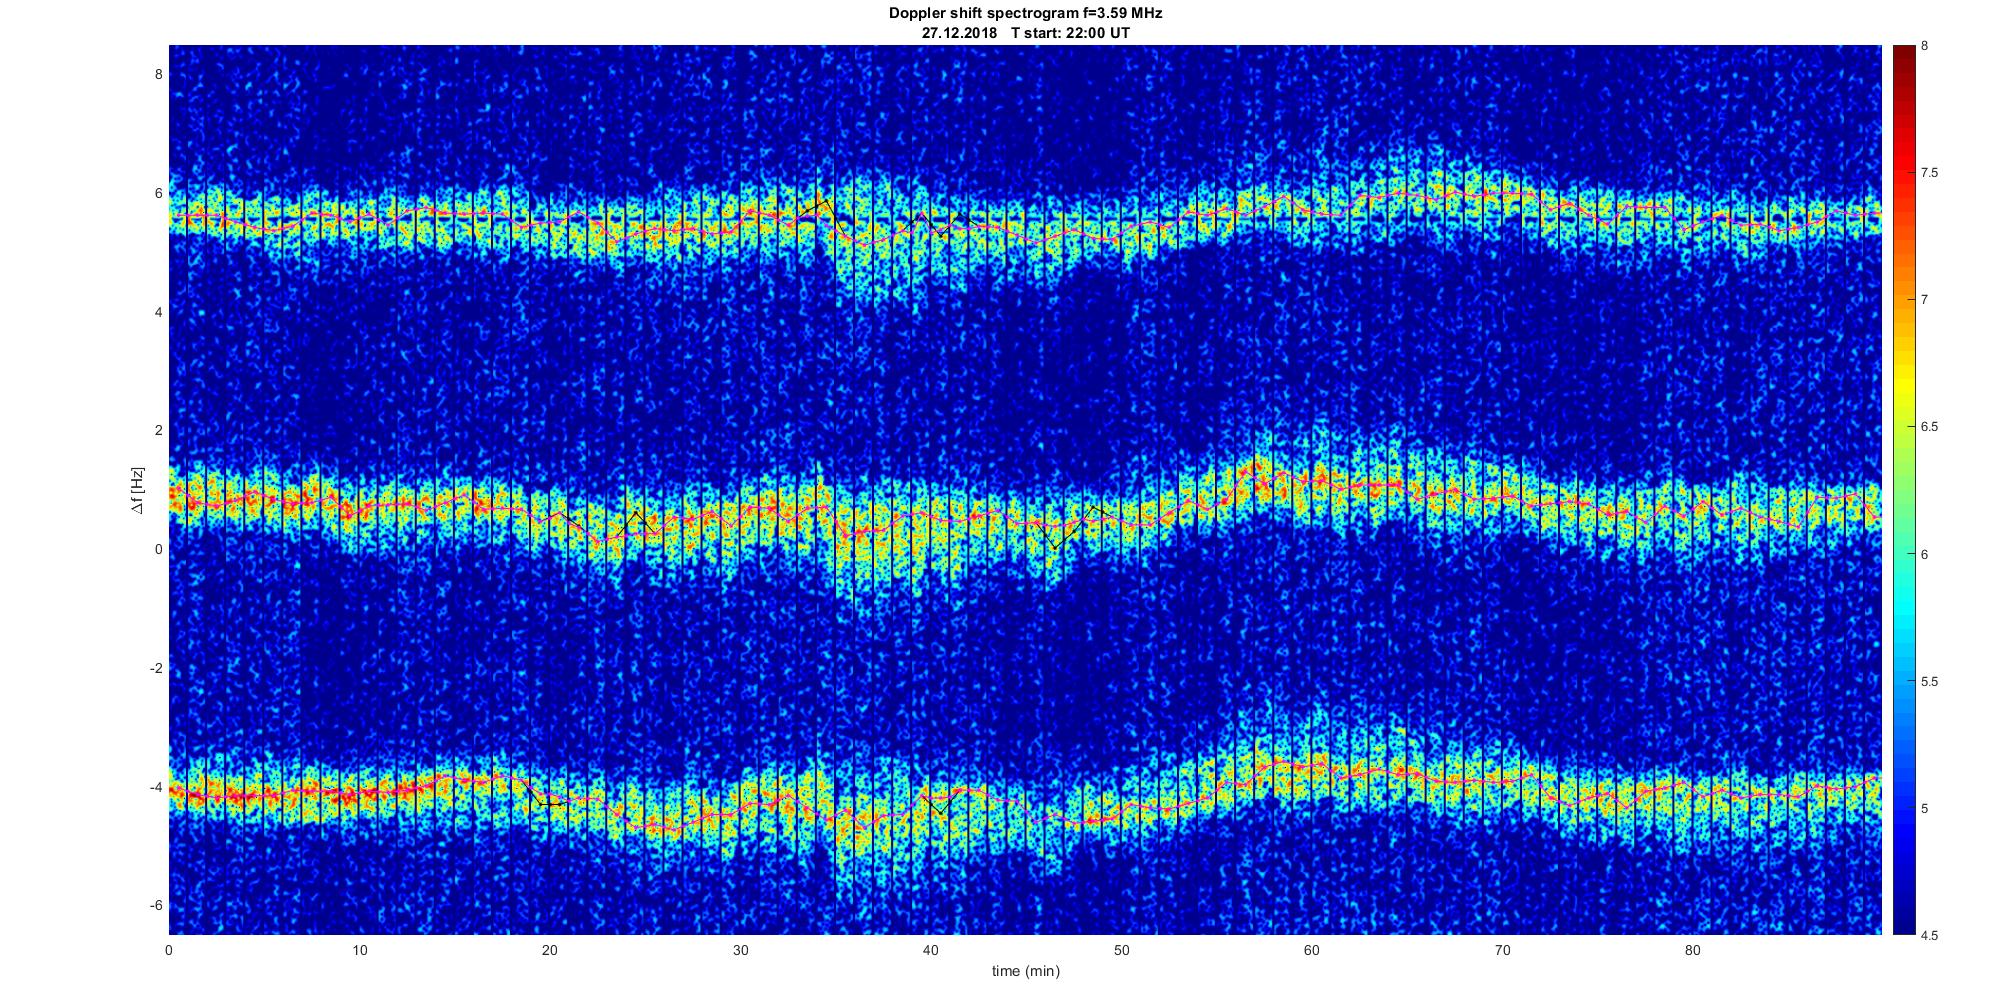This screenshot has width=2000, height=1003.
Task: Click the y-axis label 'Δf [Hz]'
Action: point(138,490)
